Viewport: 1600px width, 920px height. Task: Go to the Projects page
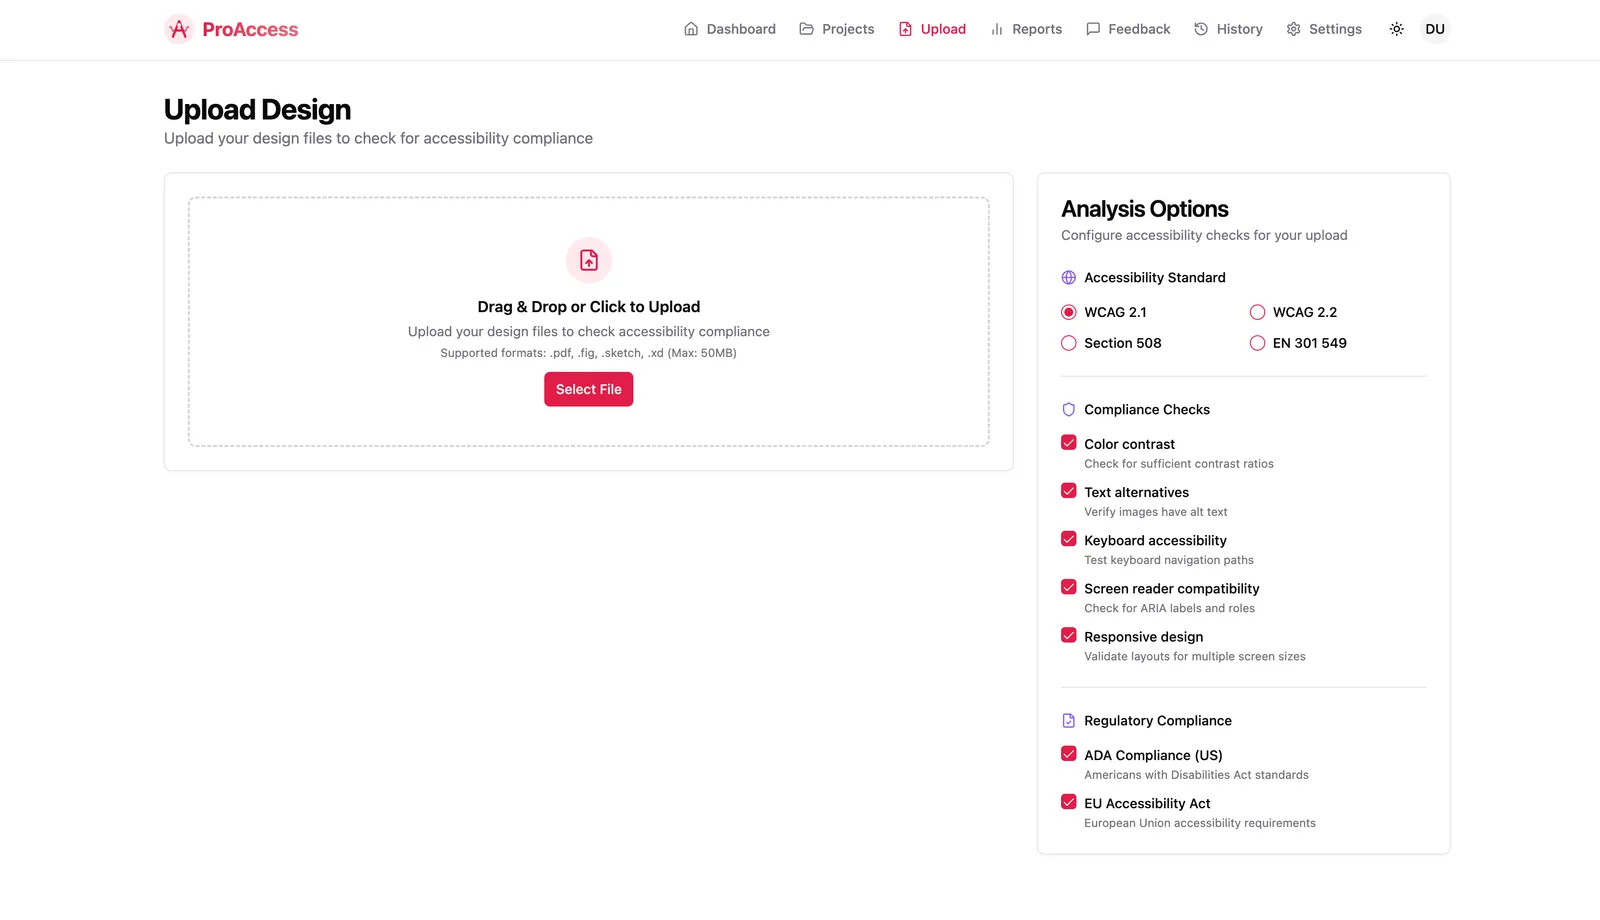click(x=836, y=29)
